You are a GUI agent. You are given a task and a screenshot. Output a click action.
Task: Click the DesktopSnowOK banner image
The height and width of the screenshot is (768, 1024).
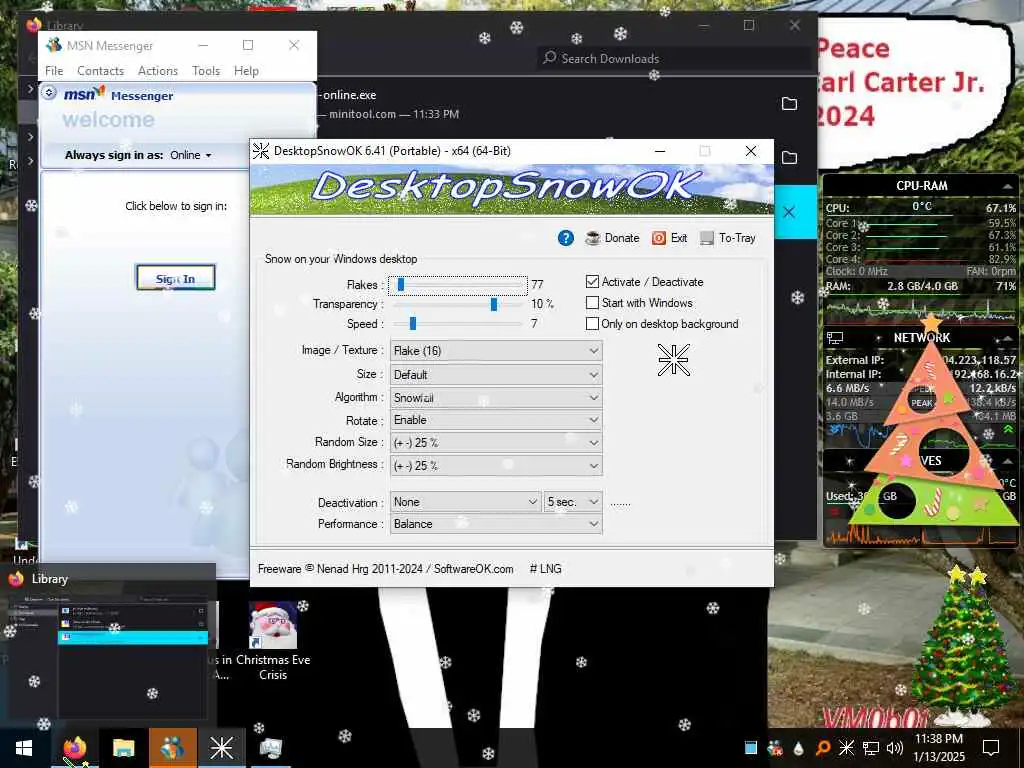511,189
